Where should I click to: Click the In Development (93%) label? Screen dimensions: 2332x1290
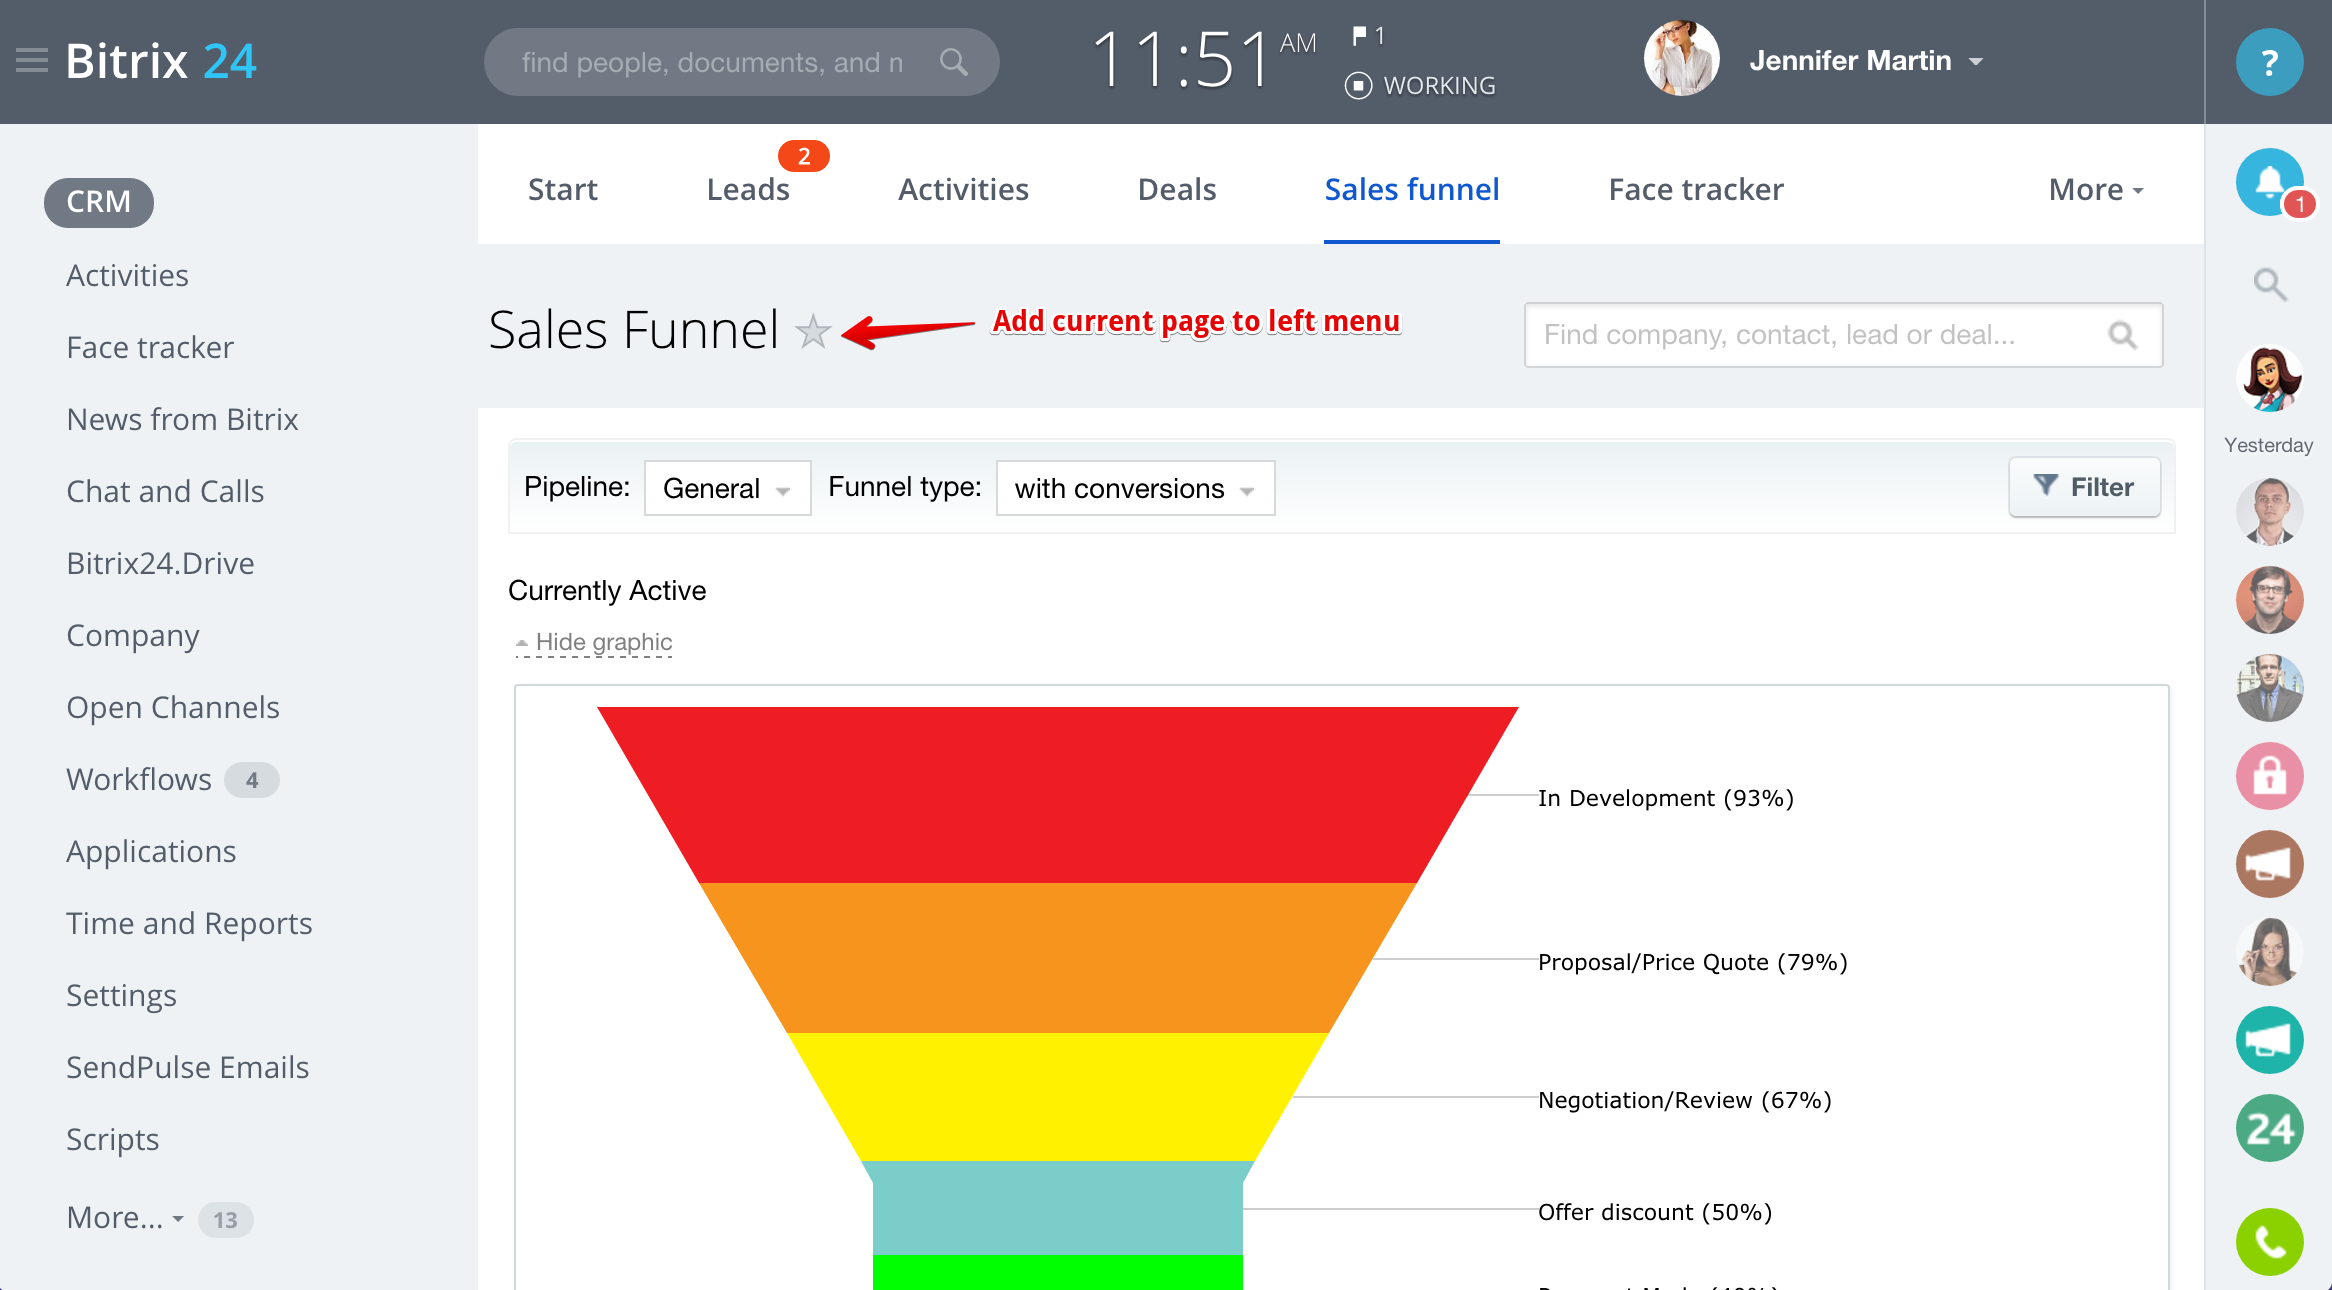coord(1666,798)
